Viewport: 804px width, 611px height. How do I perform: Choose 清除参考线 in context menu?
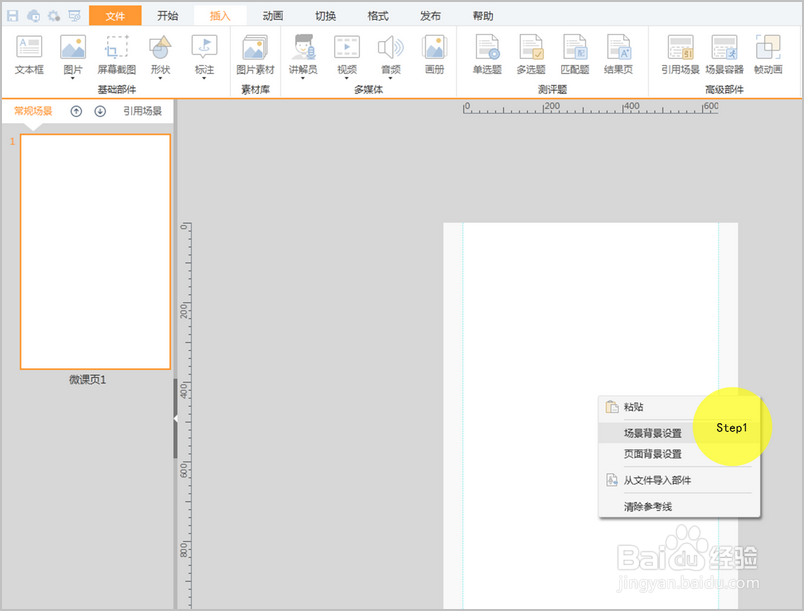pyautogui.click(x=679, y=506)
